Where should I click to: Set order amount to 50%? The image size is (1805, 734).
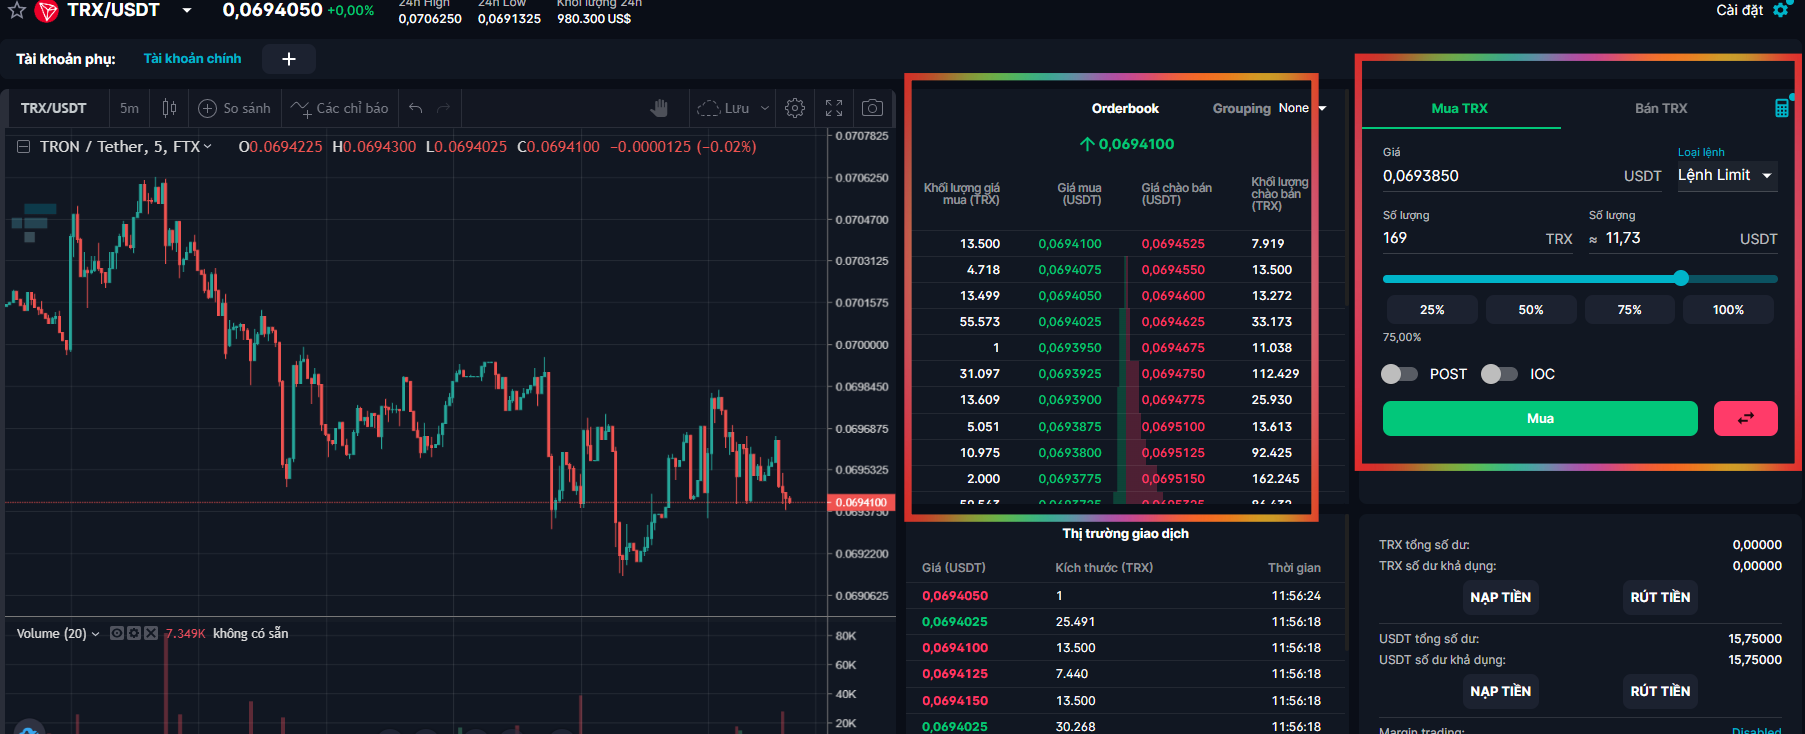coord(1531,310)
